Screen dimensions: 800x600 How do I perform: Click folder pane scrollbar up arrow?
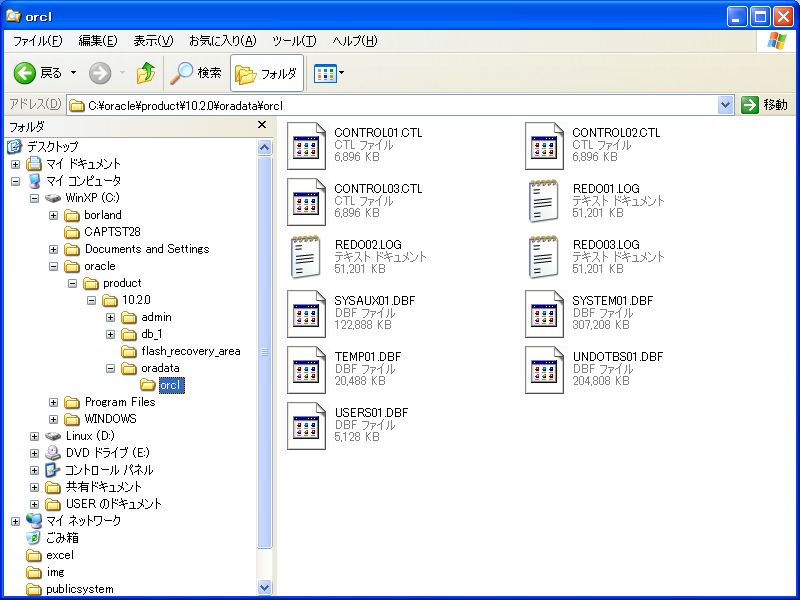pos(264,147)
